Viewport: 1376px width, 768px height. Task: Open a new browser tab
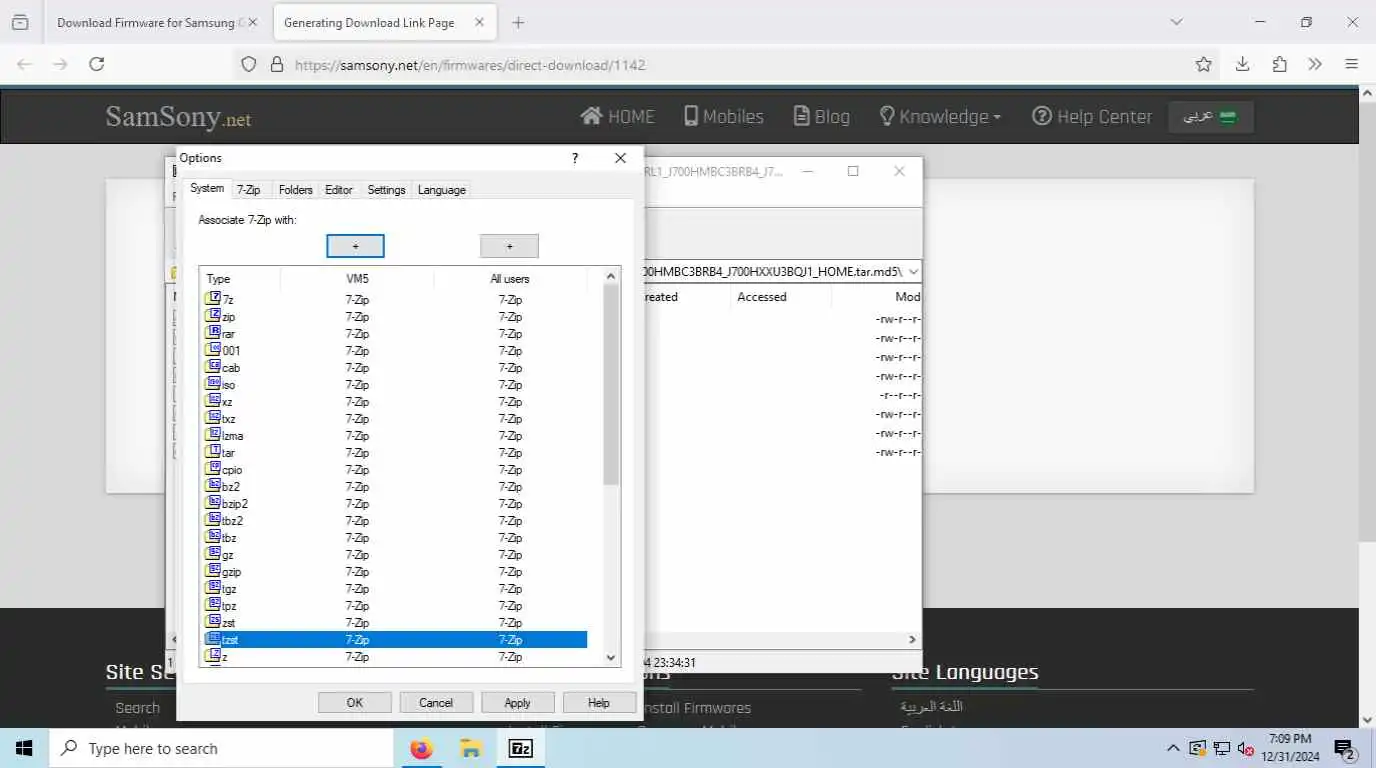(x=518, y=22)
